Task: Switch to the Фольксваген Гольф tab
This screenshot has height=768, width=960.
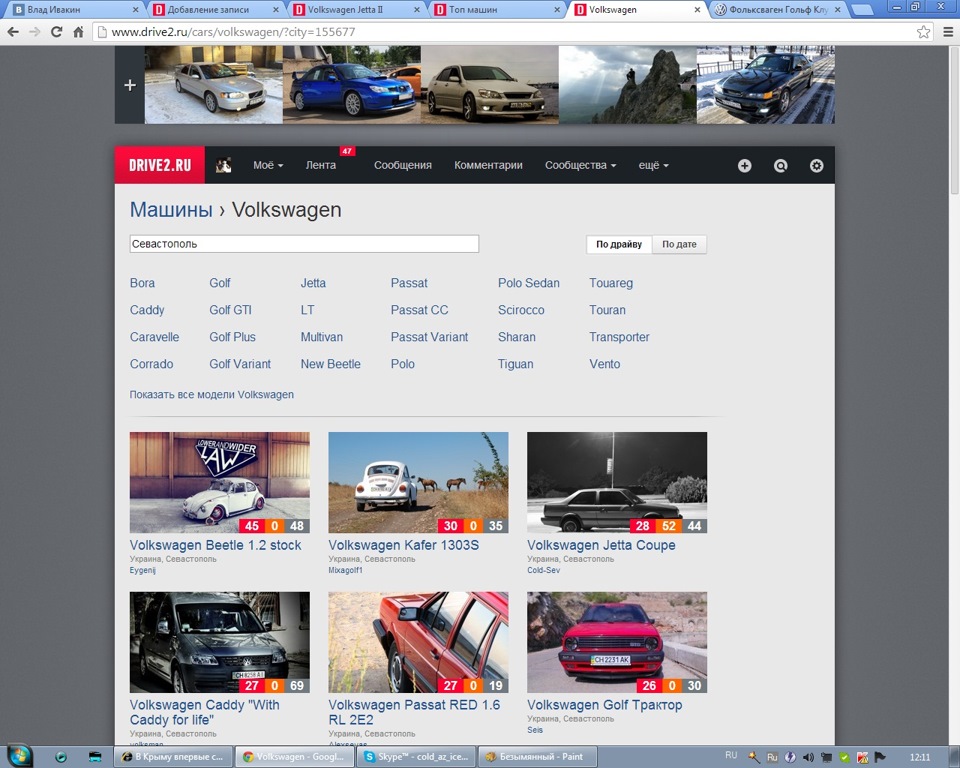Action: tap(778, 10)
